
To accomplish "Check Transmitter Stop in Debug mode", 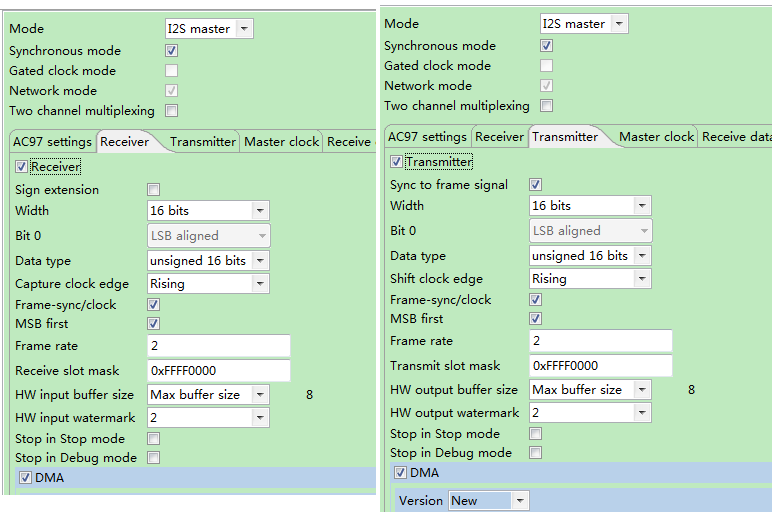I will pyautogui.click(x=535, y=453).
